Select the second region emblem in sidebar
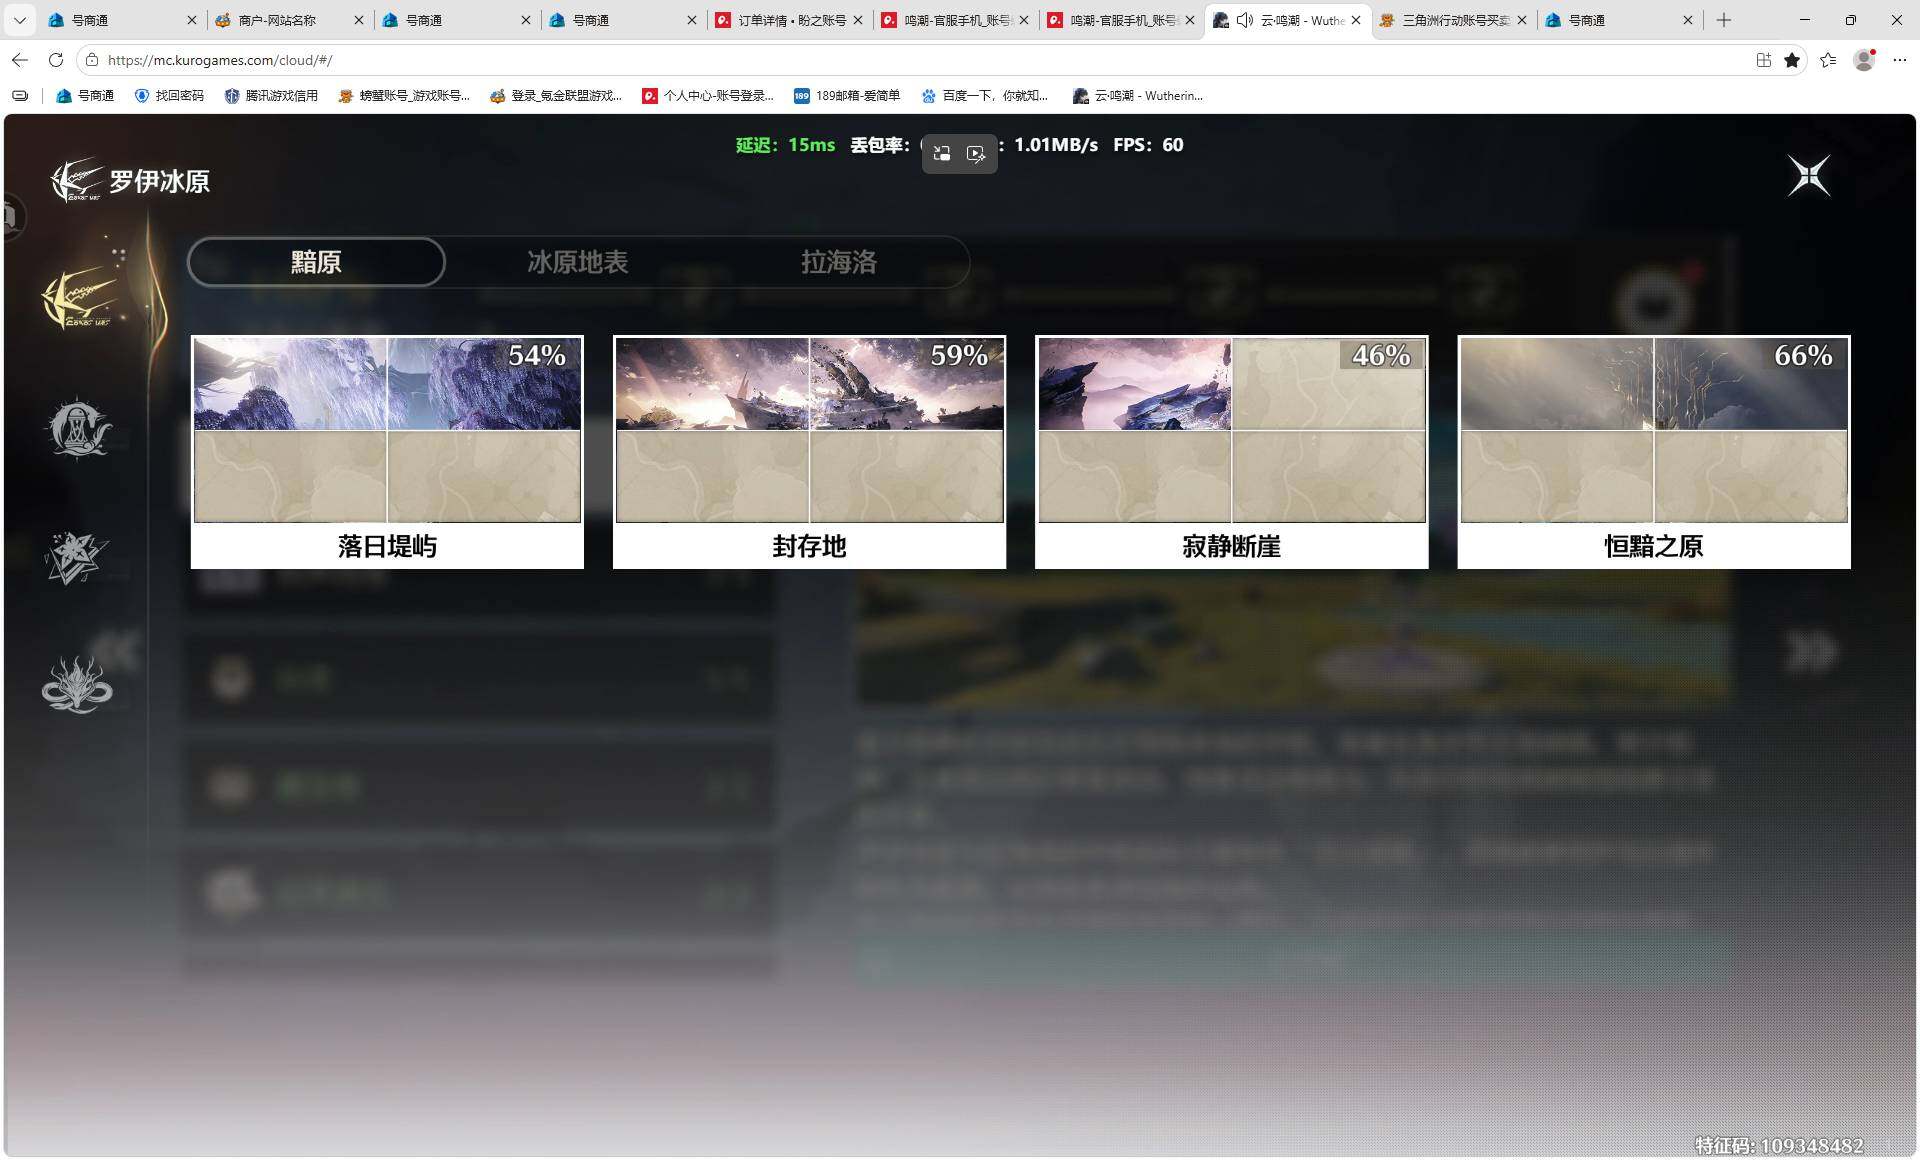 (78, 428)
